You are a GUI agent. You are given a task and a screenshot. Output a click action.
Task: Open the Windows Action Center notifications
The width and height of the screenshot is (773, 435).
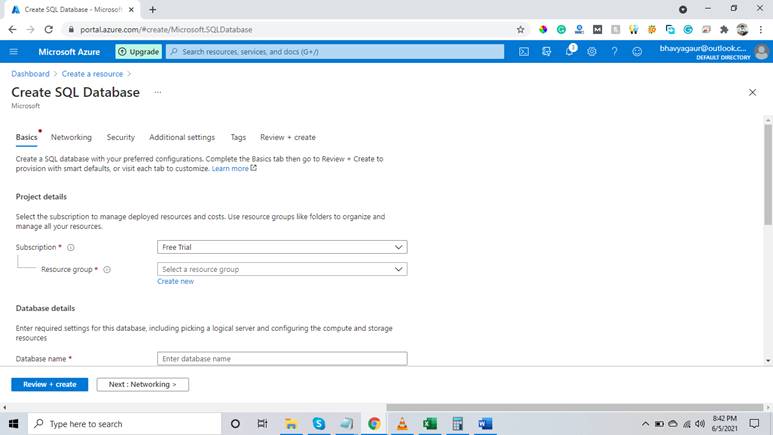pos(754,424)
